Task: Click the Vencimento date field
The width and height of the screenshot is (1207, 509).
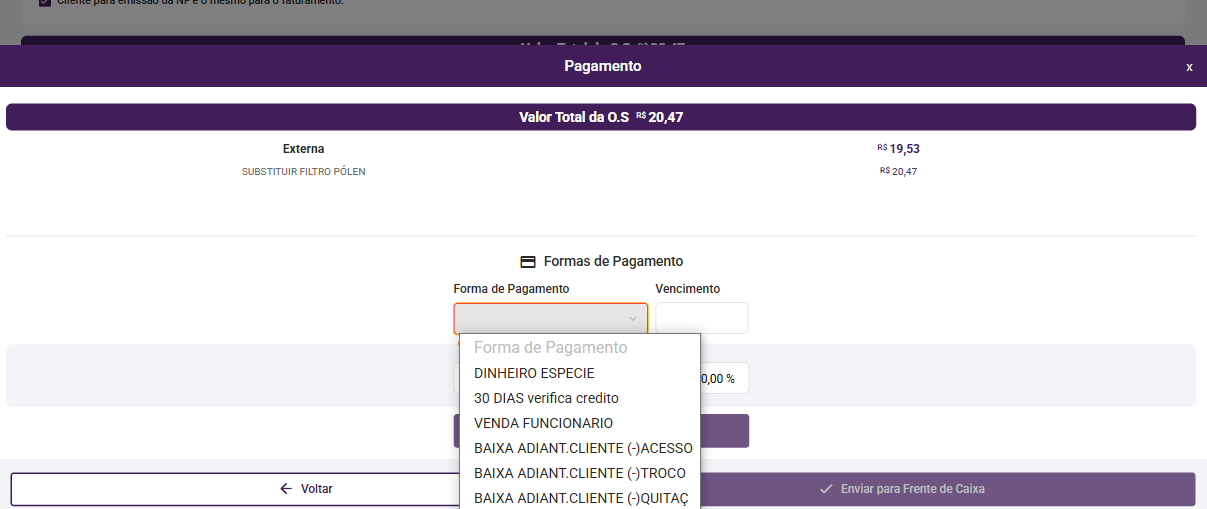Action: pos(701,319)
